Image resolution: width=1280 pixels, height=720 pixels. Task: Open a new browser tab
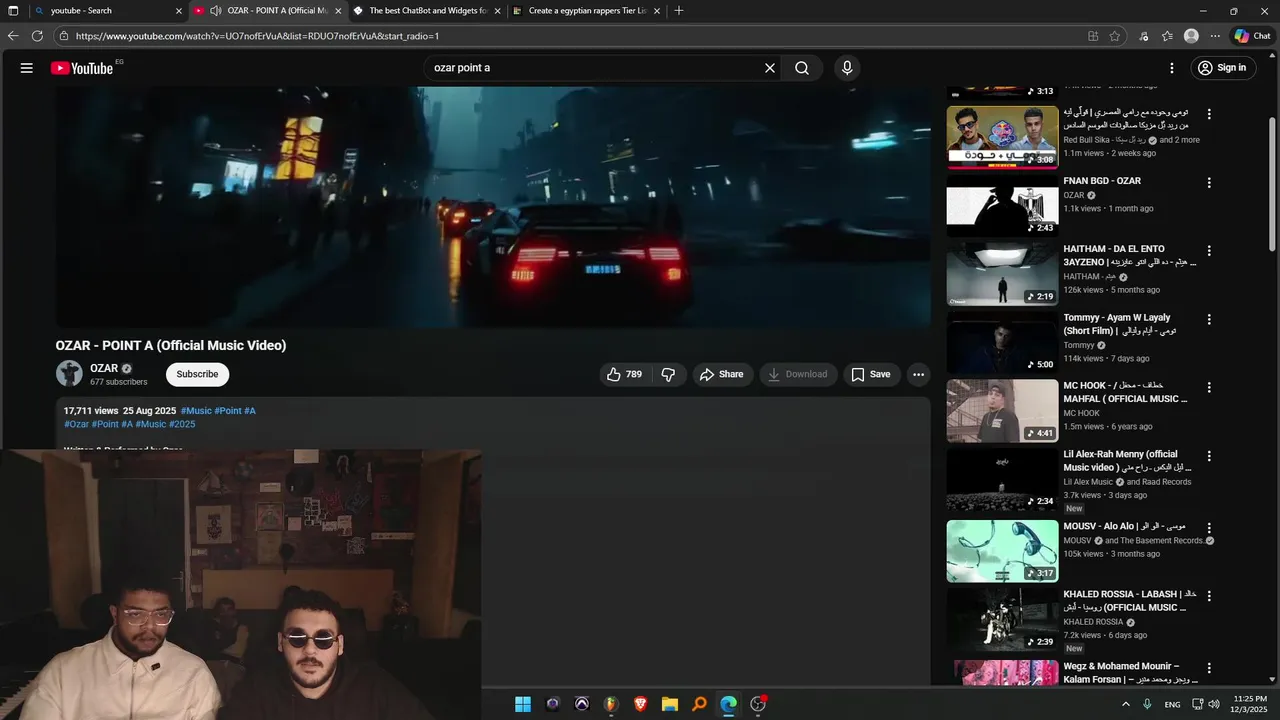click(679, 11)
